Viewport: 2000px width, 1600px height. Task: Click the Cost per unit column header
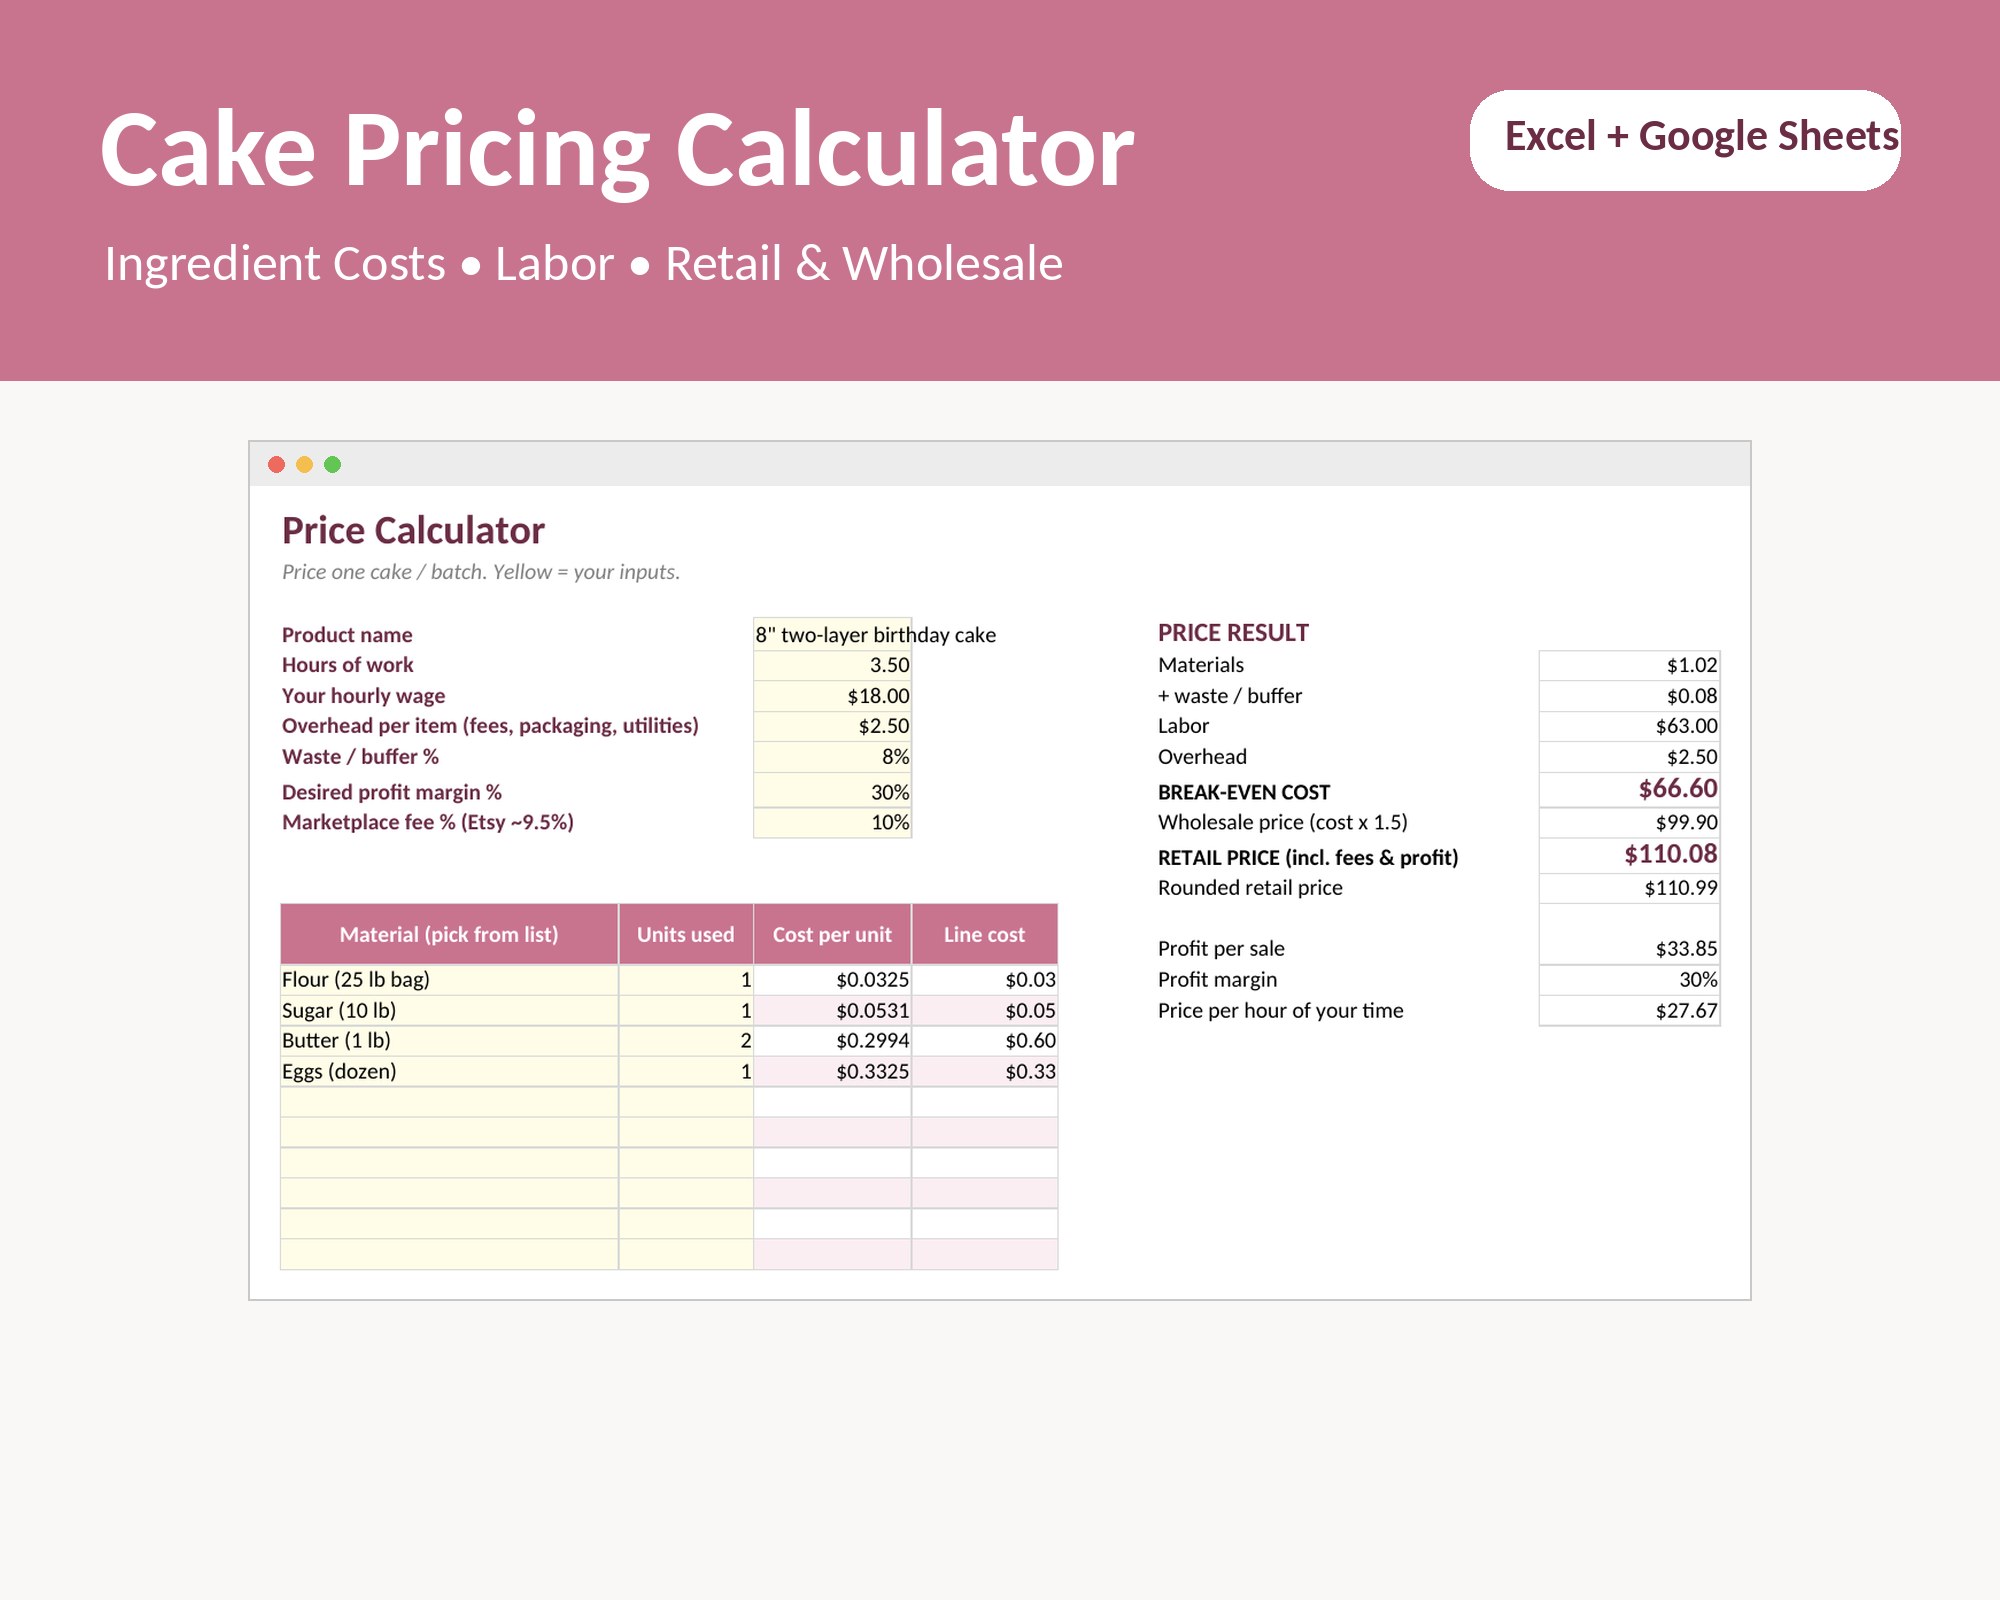tap(832, 934)
